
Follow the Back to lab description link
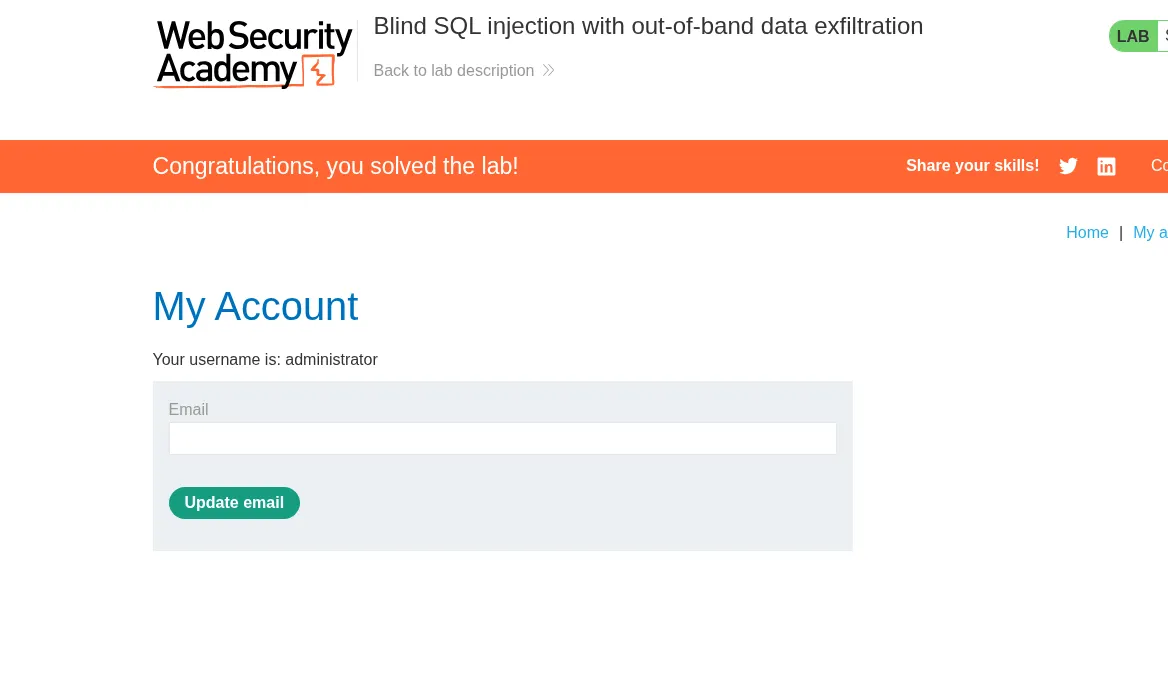tap(453, 70)
